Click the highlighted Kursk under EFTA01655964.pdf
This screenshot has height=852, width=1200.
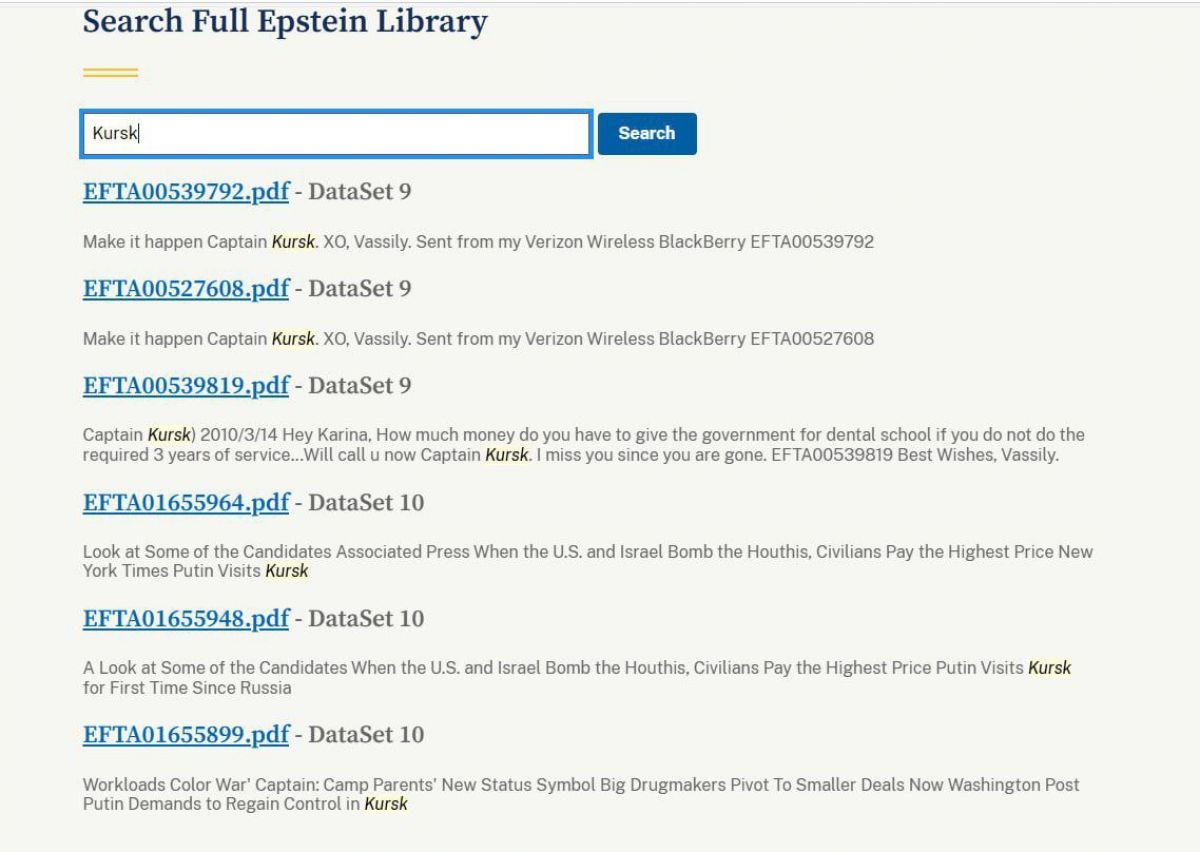(286, 571)
